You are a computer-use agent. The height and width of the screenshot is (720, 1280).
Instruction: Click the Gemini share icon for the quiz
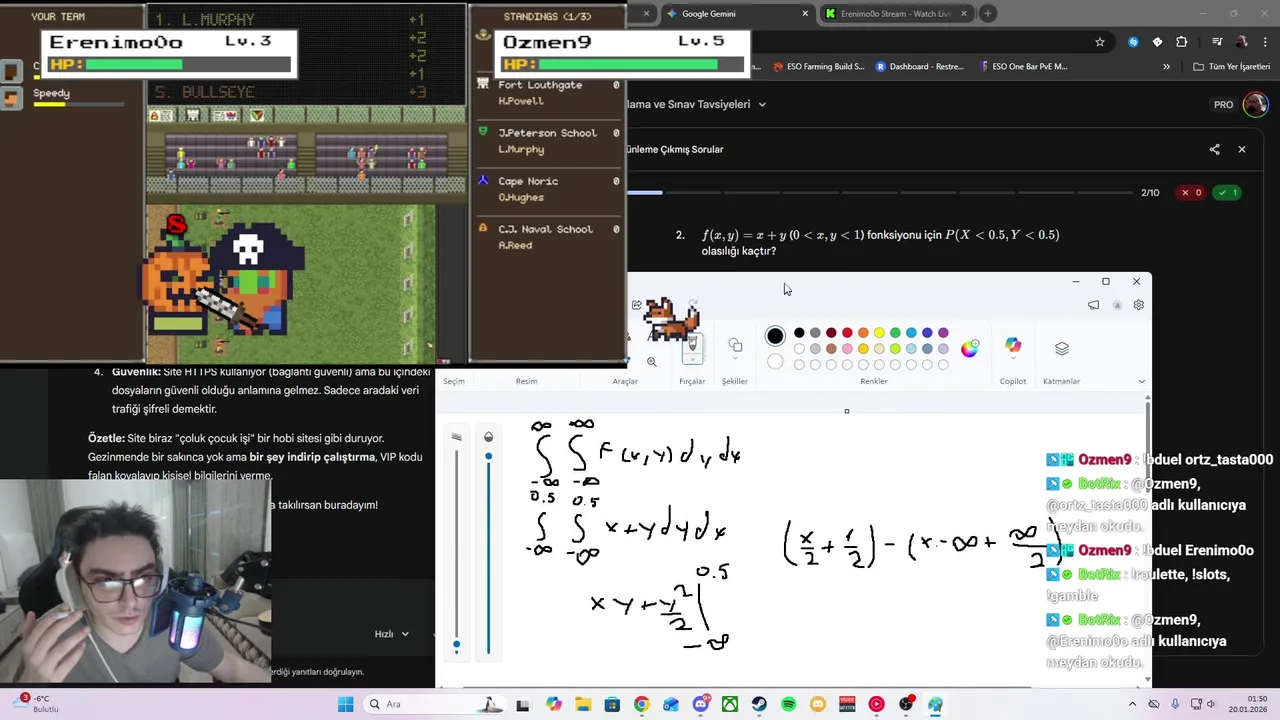click(x=1214, y=149)
